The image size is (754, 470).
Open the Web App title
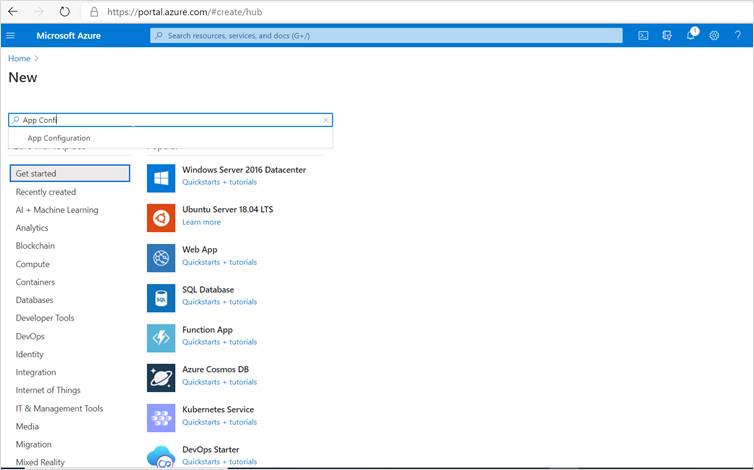[200, 250]
